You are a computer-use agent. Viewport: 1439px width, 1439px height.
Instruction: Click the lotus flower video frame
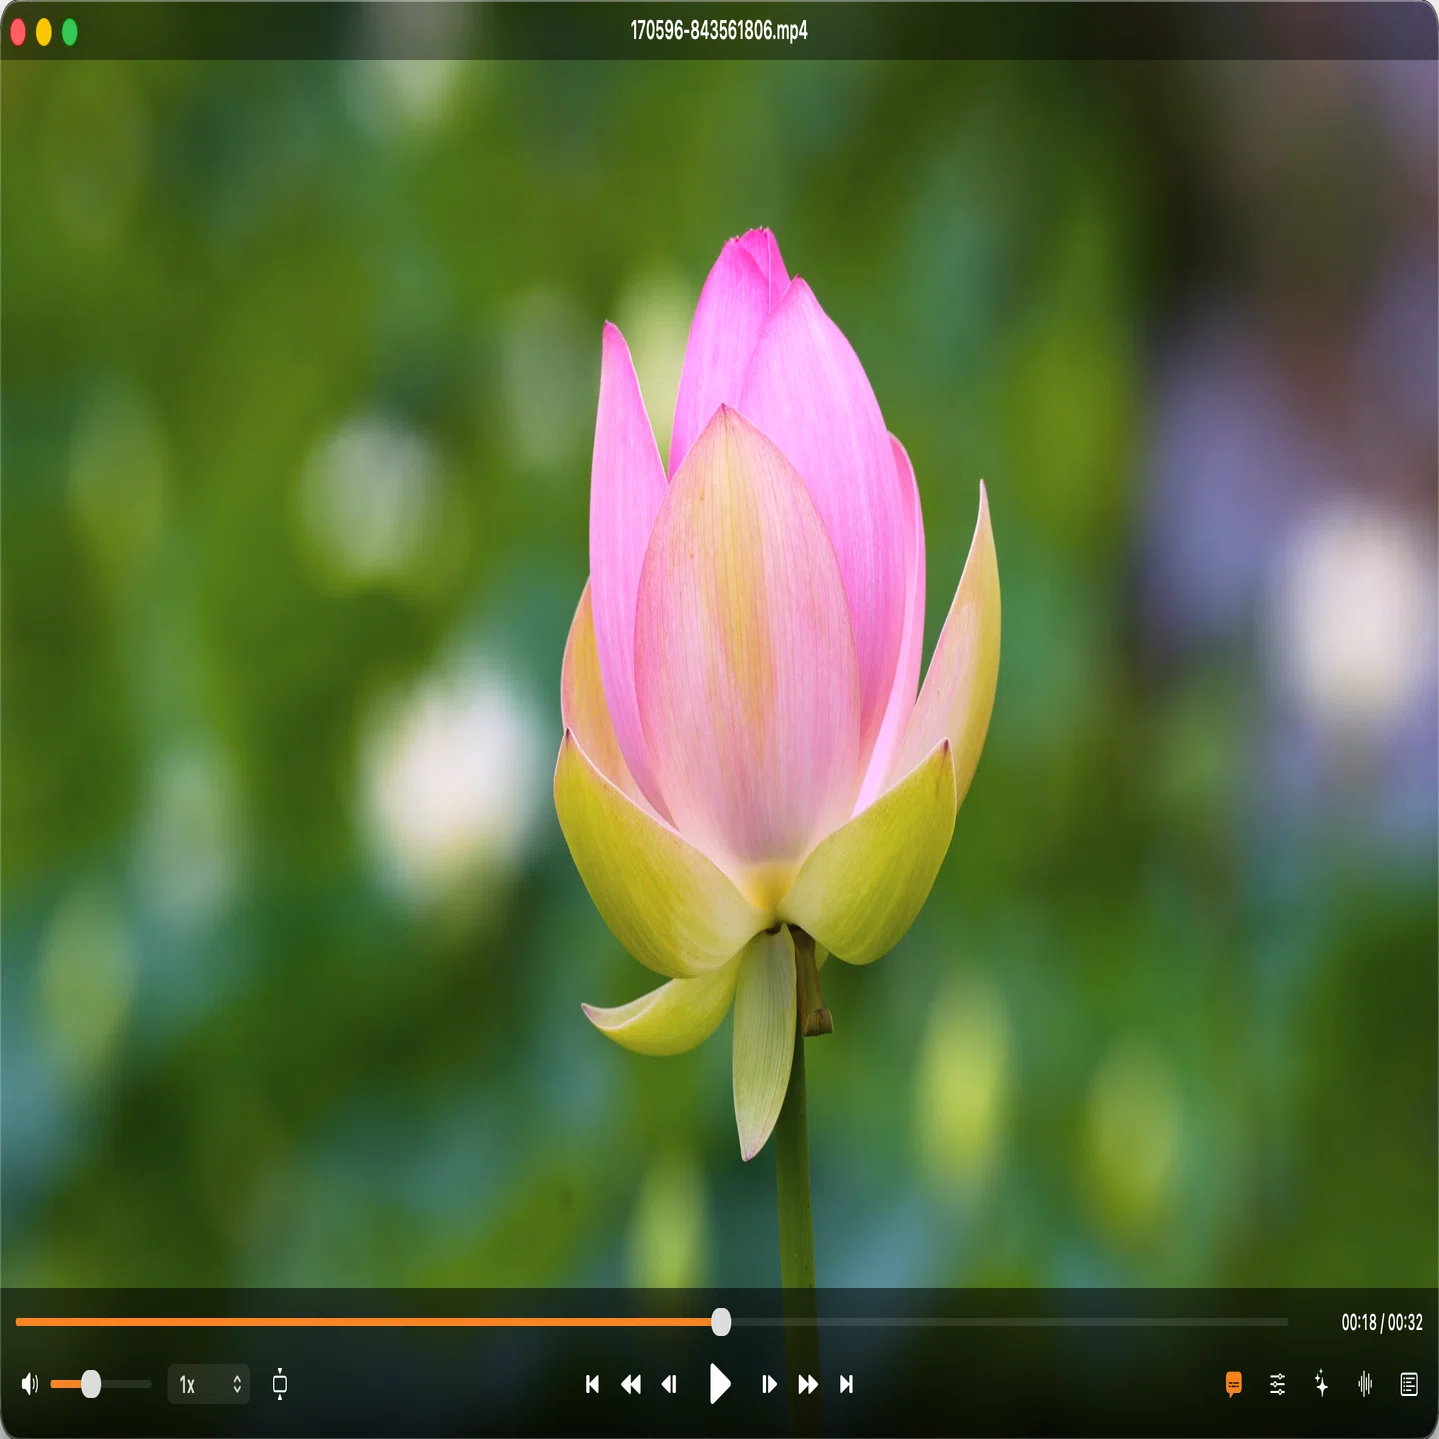tap(719, 673)
